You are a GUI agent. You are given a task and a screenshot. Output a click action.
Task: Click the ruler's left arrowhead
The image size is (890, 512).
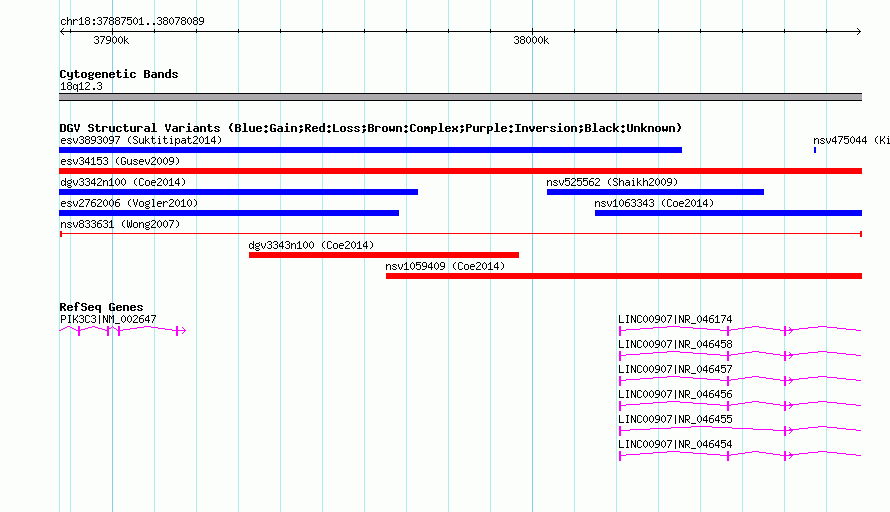point(63,31)
